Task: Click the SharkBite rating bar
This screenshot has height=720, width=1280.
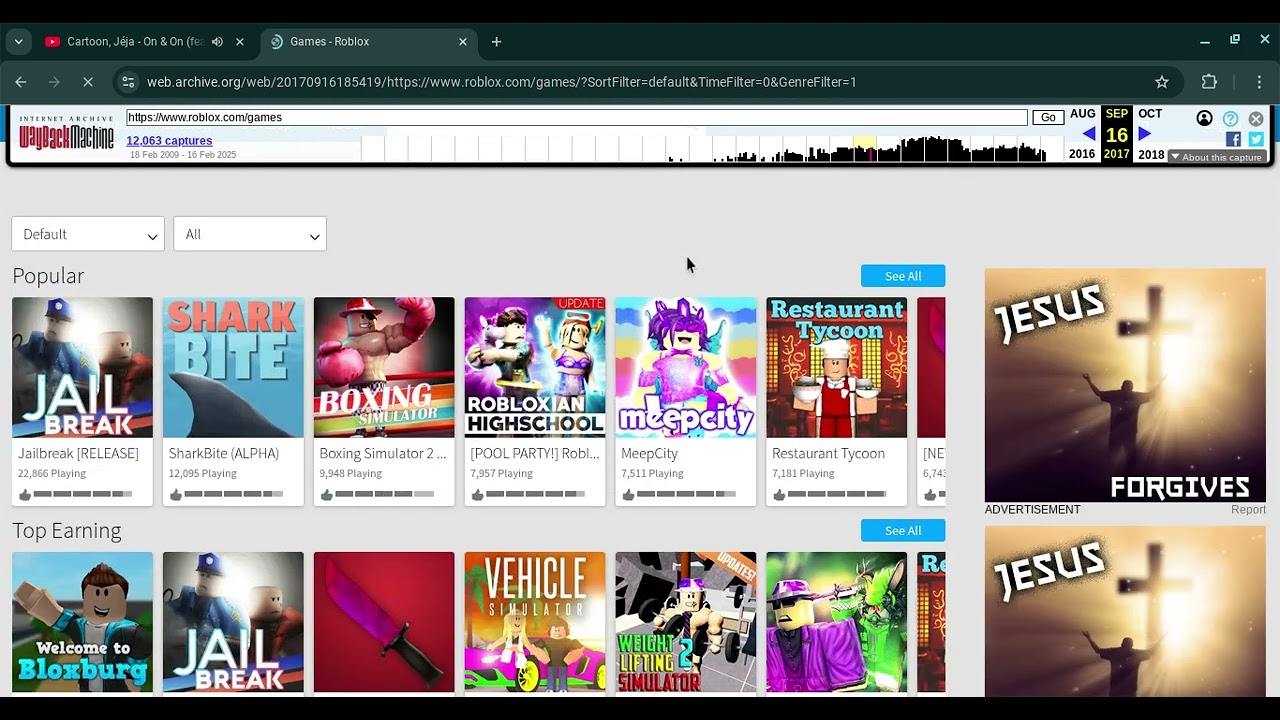Action: coord(233,494)
